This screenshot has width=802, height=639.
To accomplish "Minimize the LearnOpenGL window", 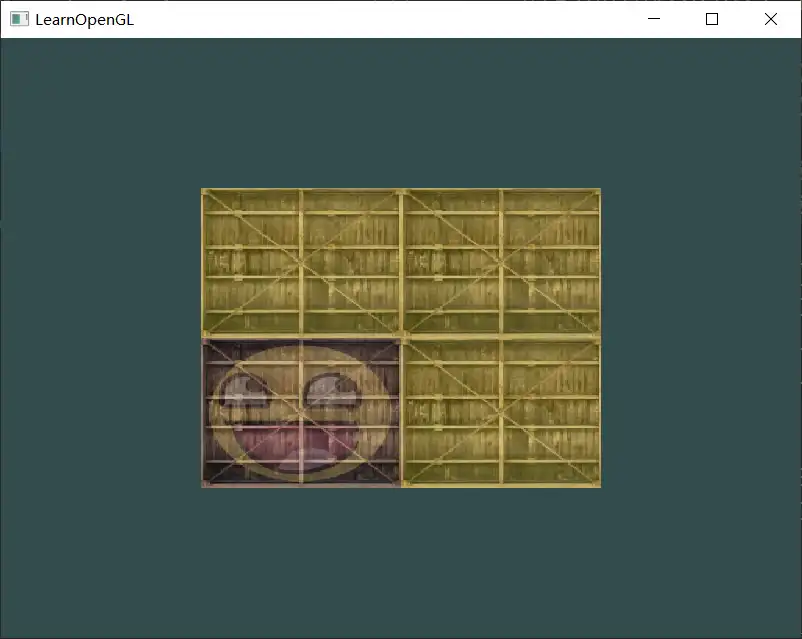I will coord(653,19).
